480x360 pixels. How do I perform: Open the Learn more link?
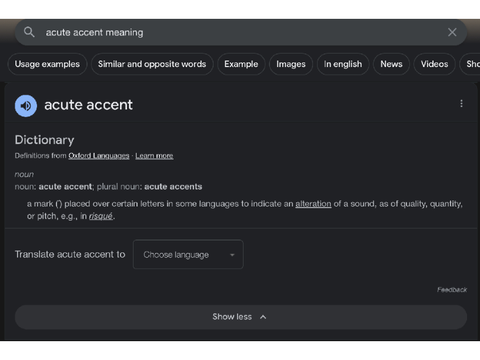(154, 156)
